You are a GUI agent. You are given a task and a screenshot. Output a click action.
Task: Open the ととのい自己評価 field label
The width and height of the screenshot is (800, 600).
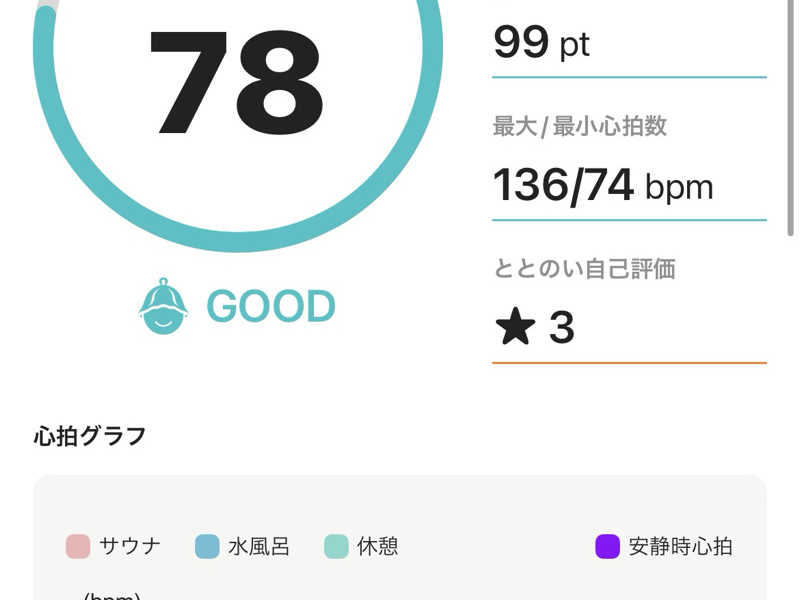(x=584, y=268)
